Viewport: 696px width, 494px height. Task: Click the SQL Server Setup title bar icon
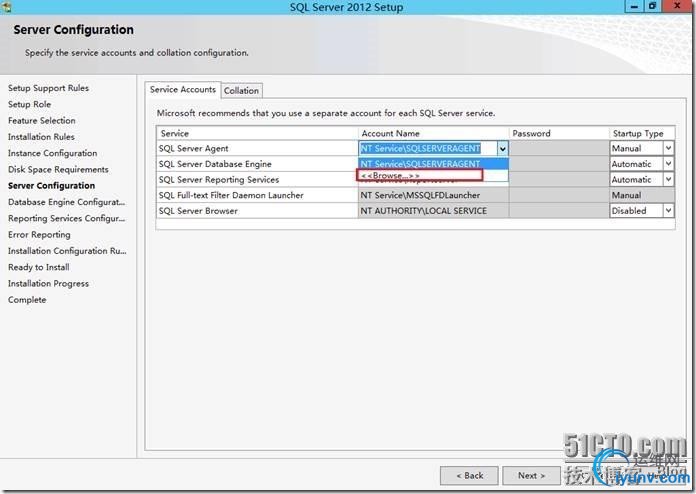click(x=6, y=6)
